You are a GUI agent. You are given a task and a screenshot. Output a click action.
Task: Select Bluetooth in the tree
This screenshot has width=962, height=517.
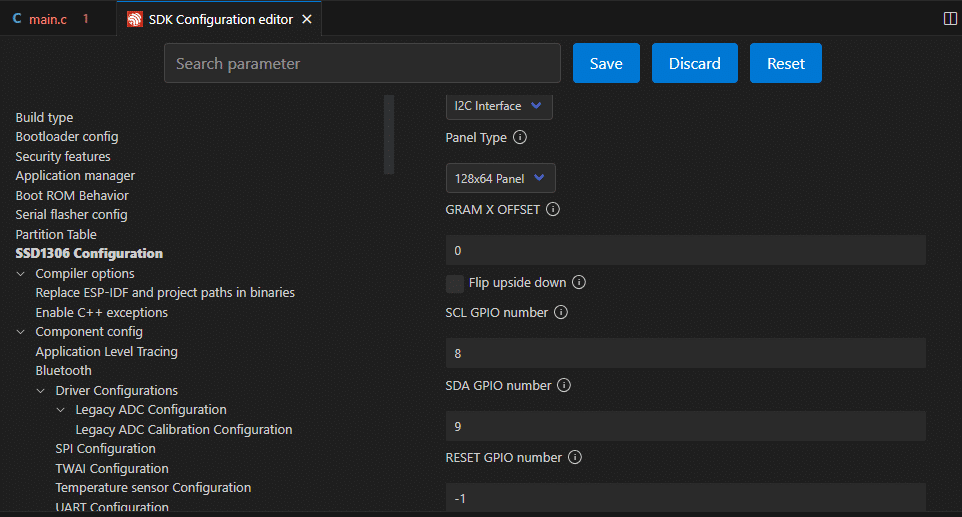(63, 370)
